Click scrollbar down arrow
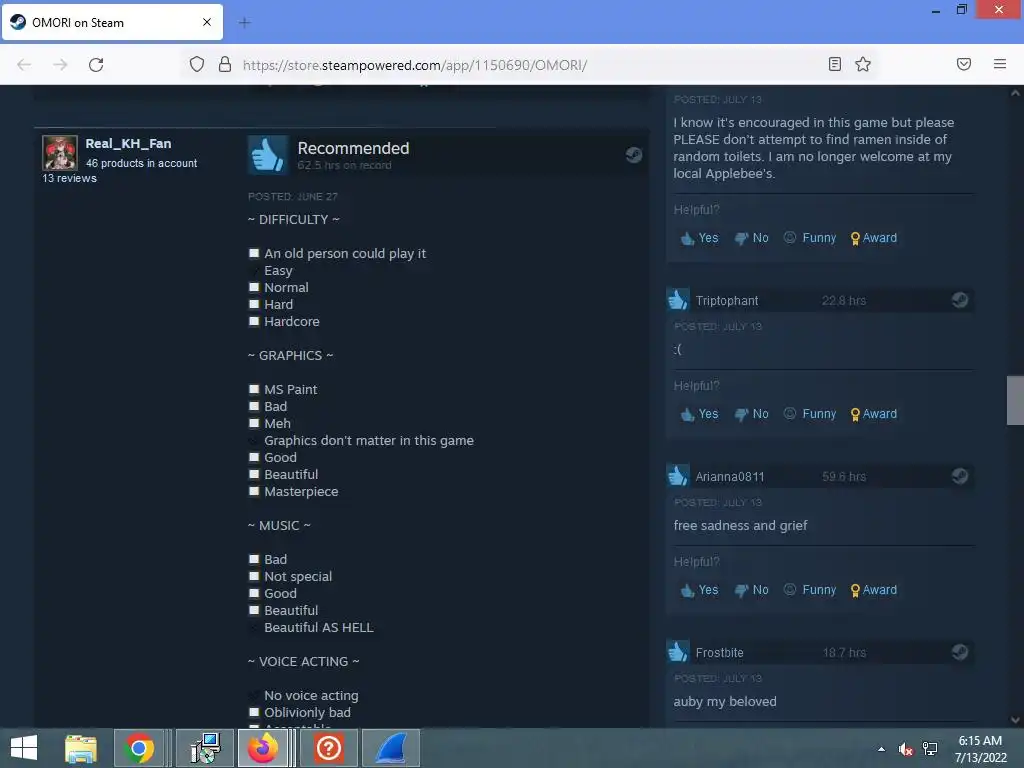The image size is (1024, 768). click(1015, 720)
